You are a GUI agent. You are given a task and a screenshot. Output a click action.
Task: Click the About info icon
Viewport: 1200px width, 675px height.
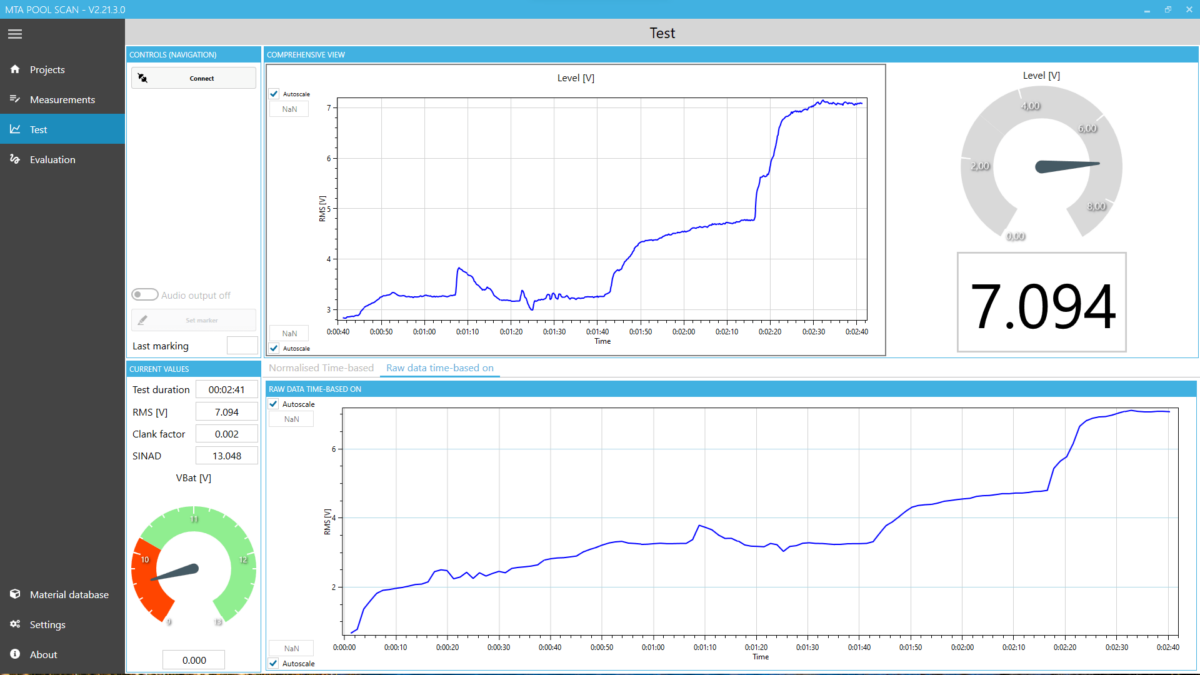[x=15, y=655]
